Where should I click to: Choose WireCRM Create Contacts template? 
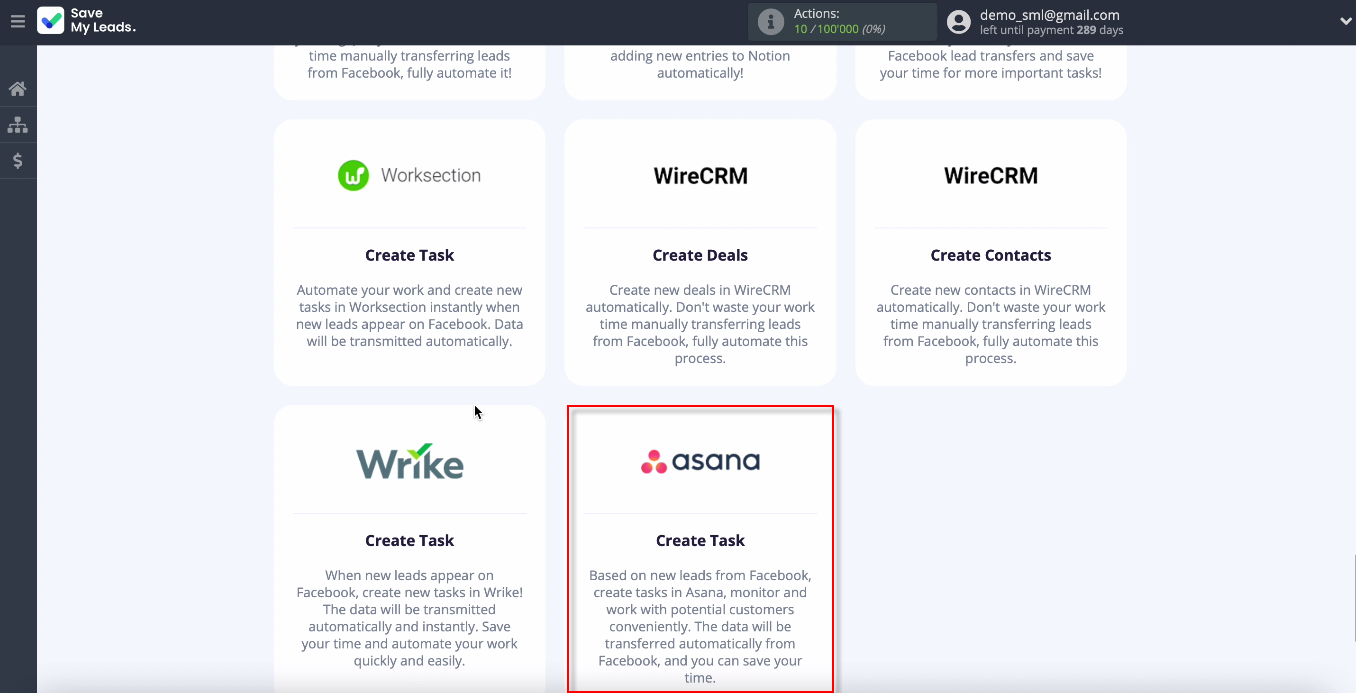pyautogui.click(x=990, y=255)
